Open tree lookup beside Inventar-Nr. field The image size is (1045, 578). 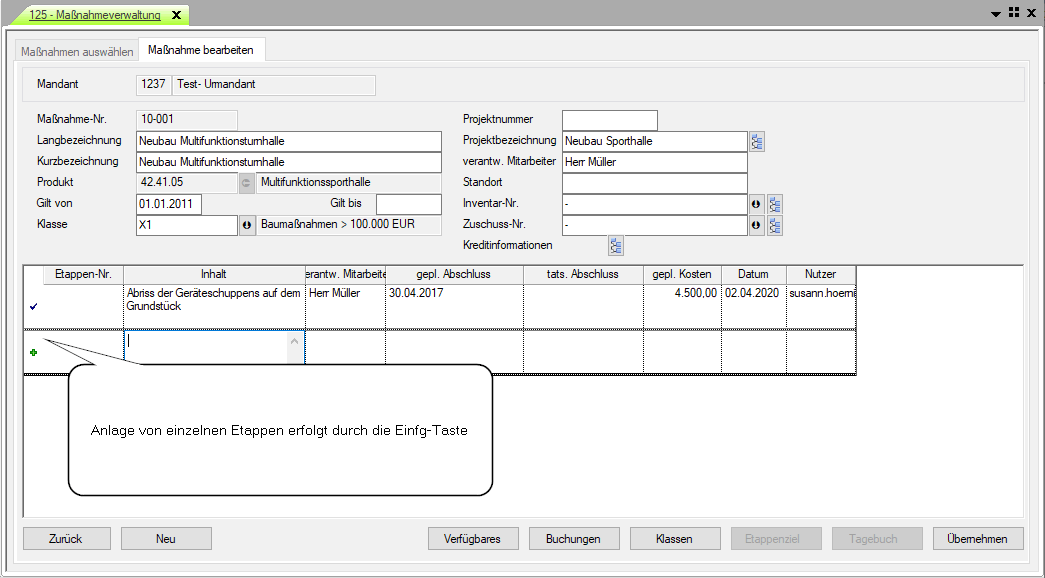click(x=774, y=204)
